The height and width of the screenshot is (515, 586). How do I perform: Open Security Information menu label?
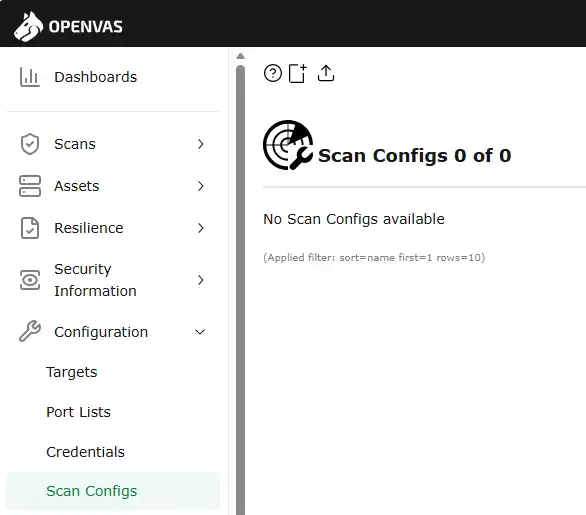tap(95, 280)
